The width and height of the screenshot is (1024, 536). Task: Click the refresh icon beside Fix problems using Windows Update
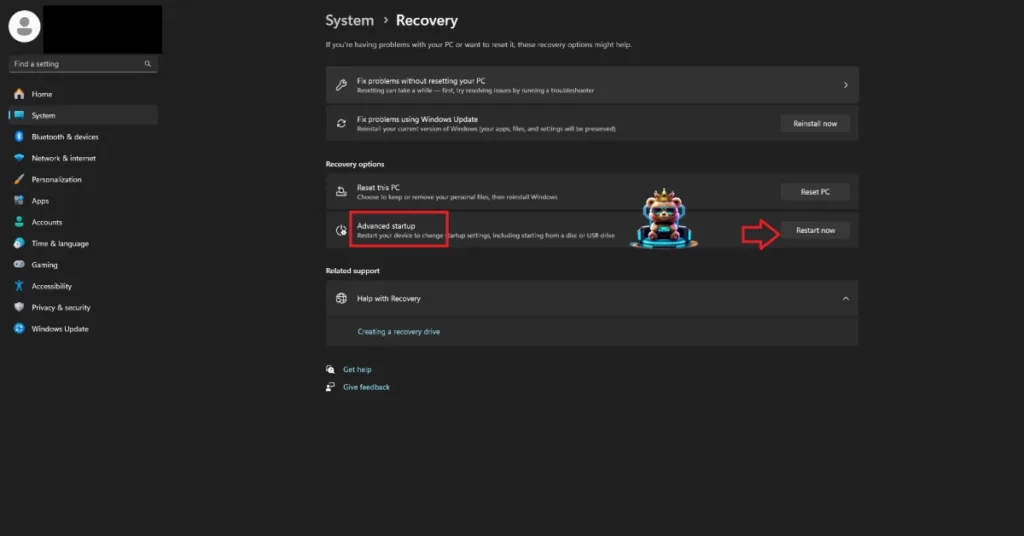point(341,123)
